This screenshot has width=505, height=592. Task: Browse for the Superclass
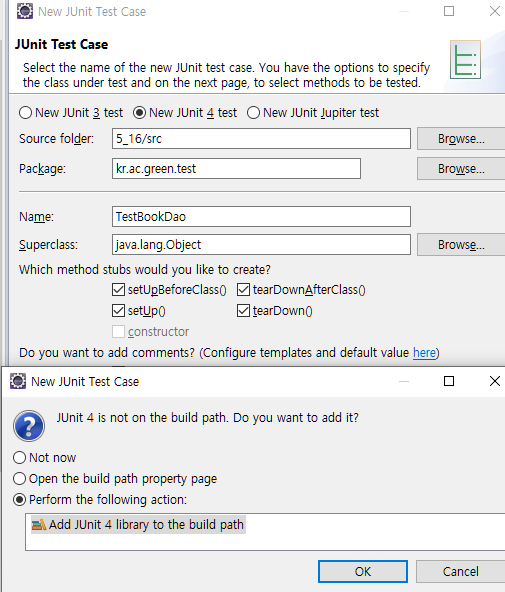point(461,245)
